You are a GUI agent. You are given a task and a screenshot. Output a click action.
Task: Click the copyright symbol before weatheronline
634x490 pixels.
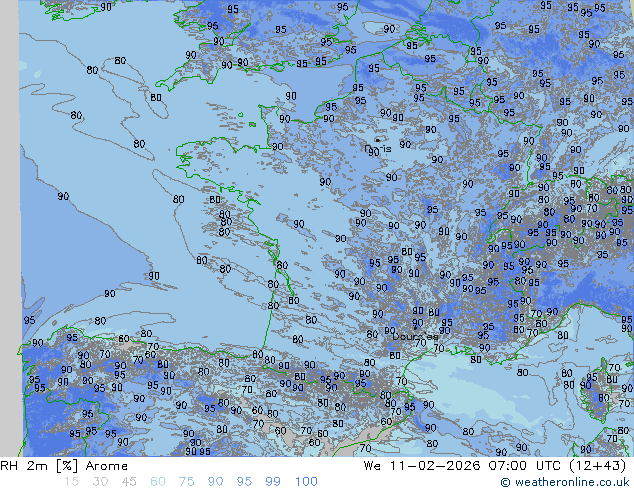(506, 482)
